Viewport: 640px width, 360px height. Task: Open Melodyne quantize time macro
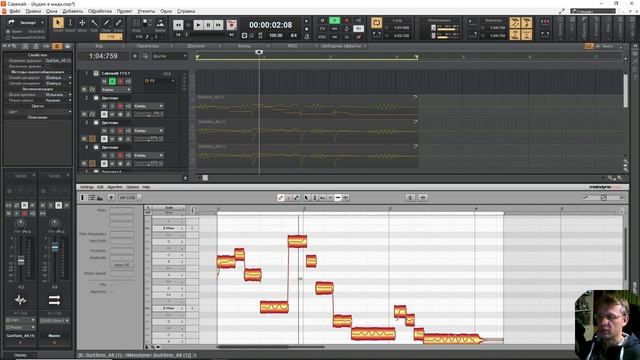[423, 198]
